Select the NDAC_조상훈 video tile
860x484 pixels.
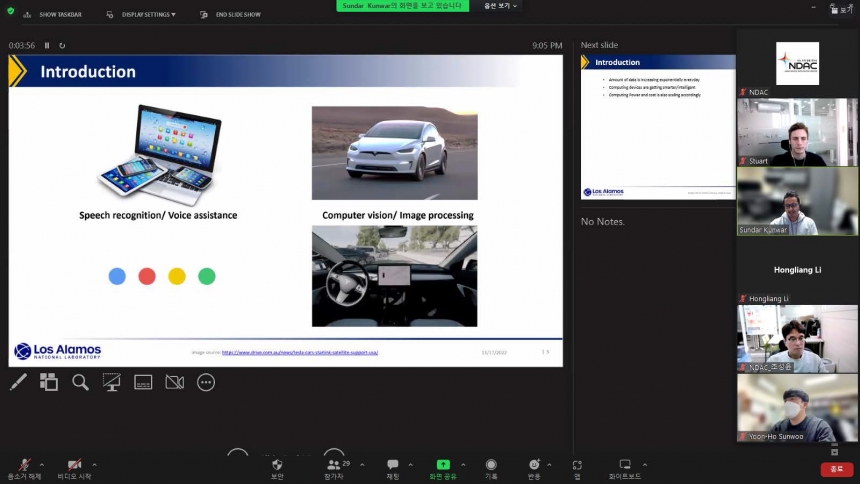797,339
